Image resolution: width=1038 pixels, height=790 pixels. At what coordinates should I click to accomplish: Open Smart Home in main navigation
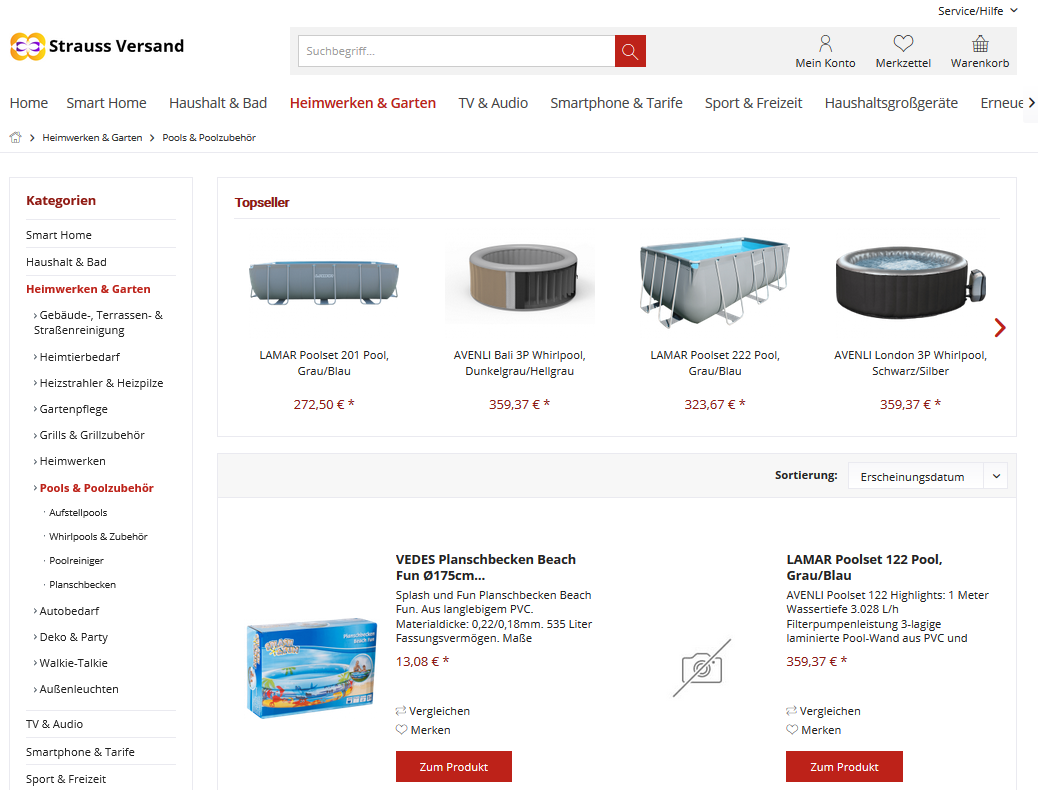(x=107, y=103)
